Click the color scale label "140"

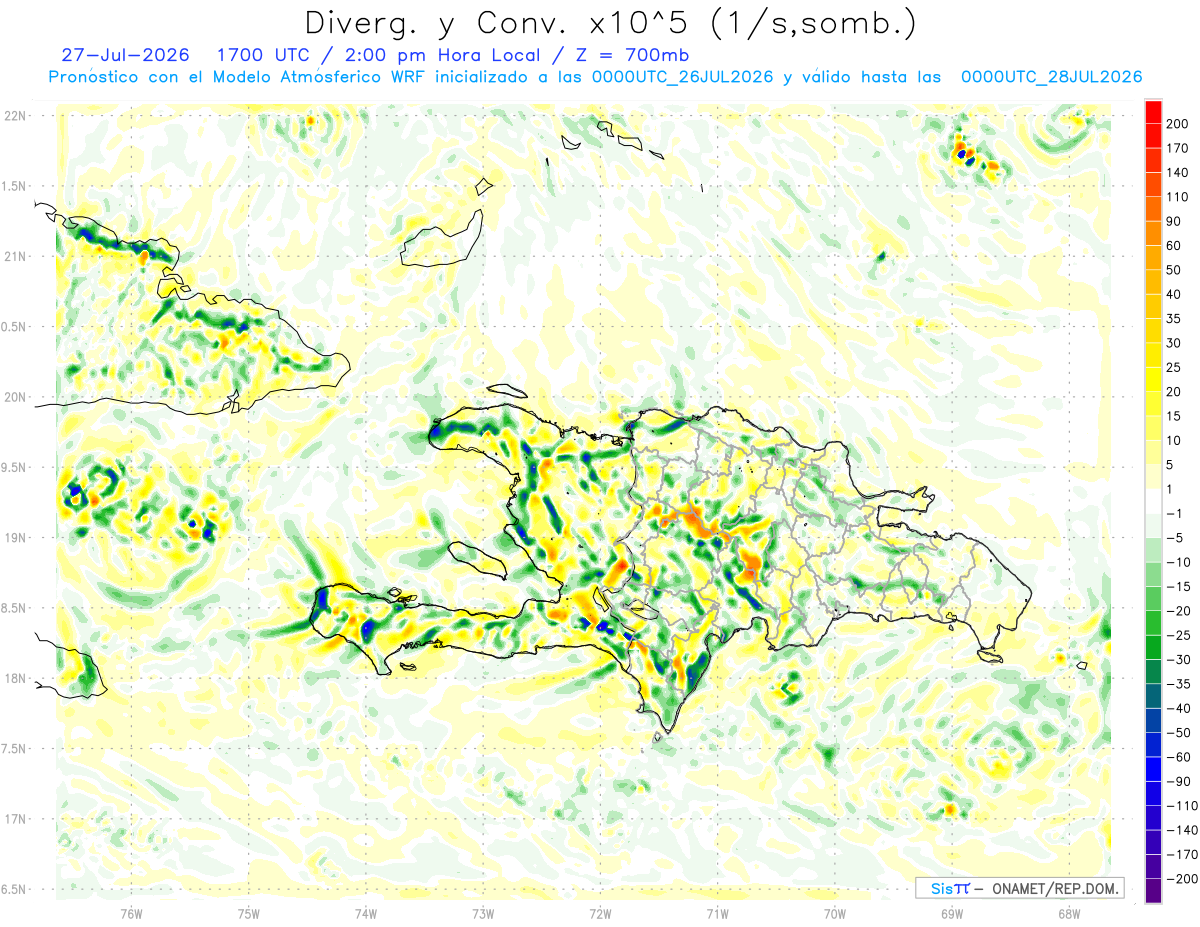click(x=1178, y=172)
